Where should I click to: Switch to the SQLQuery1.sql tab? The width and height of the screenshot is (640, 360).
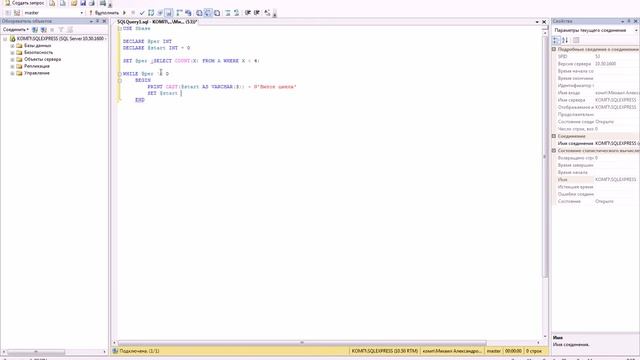coord(157,22)
